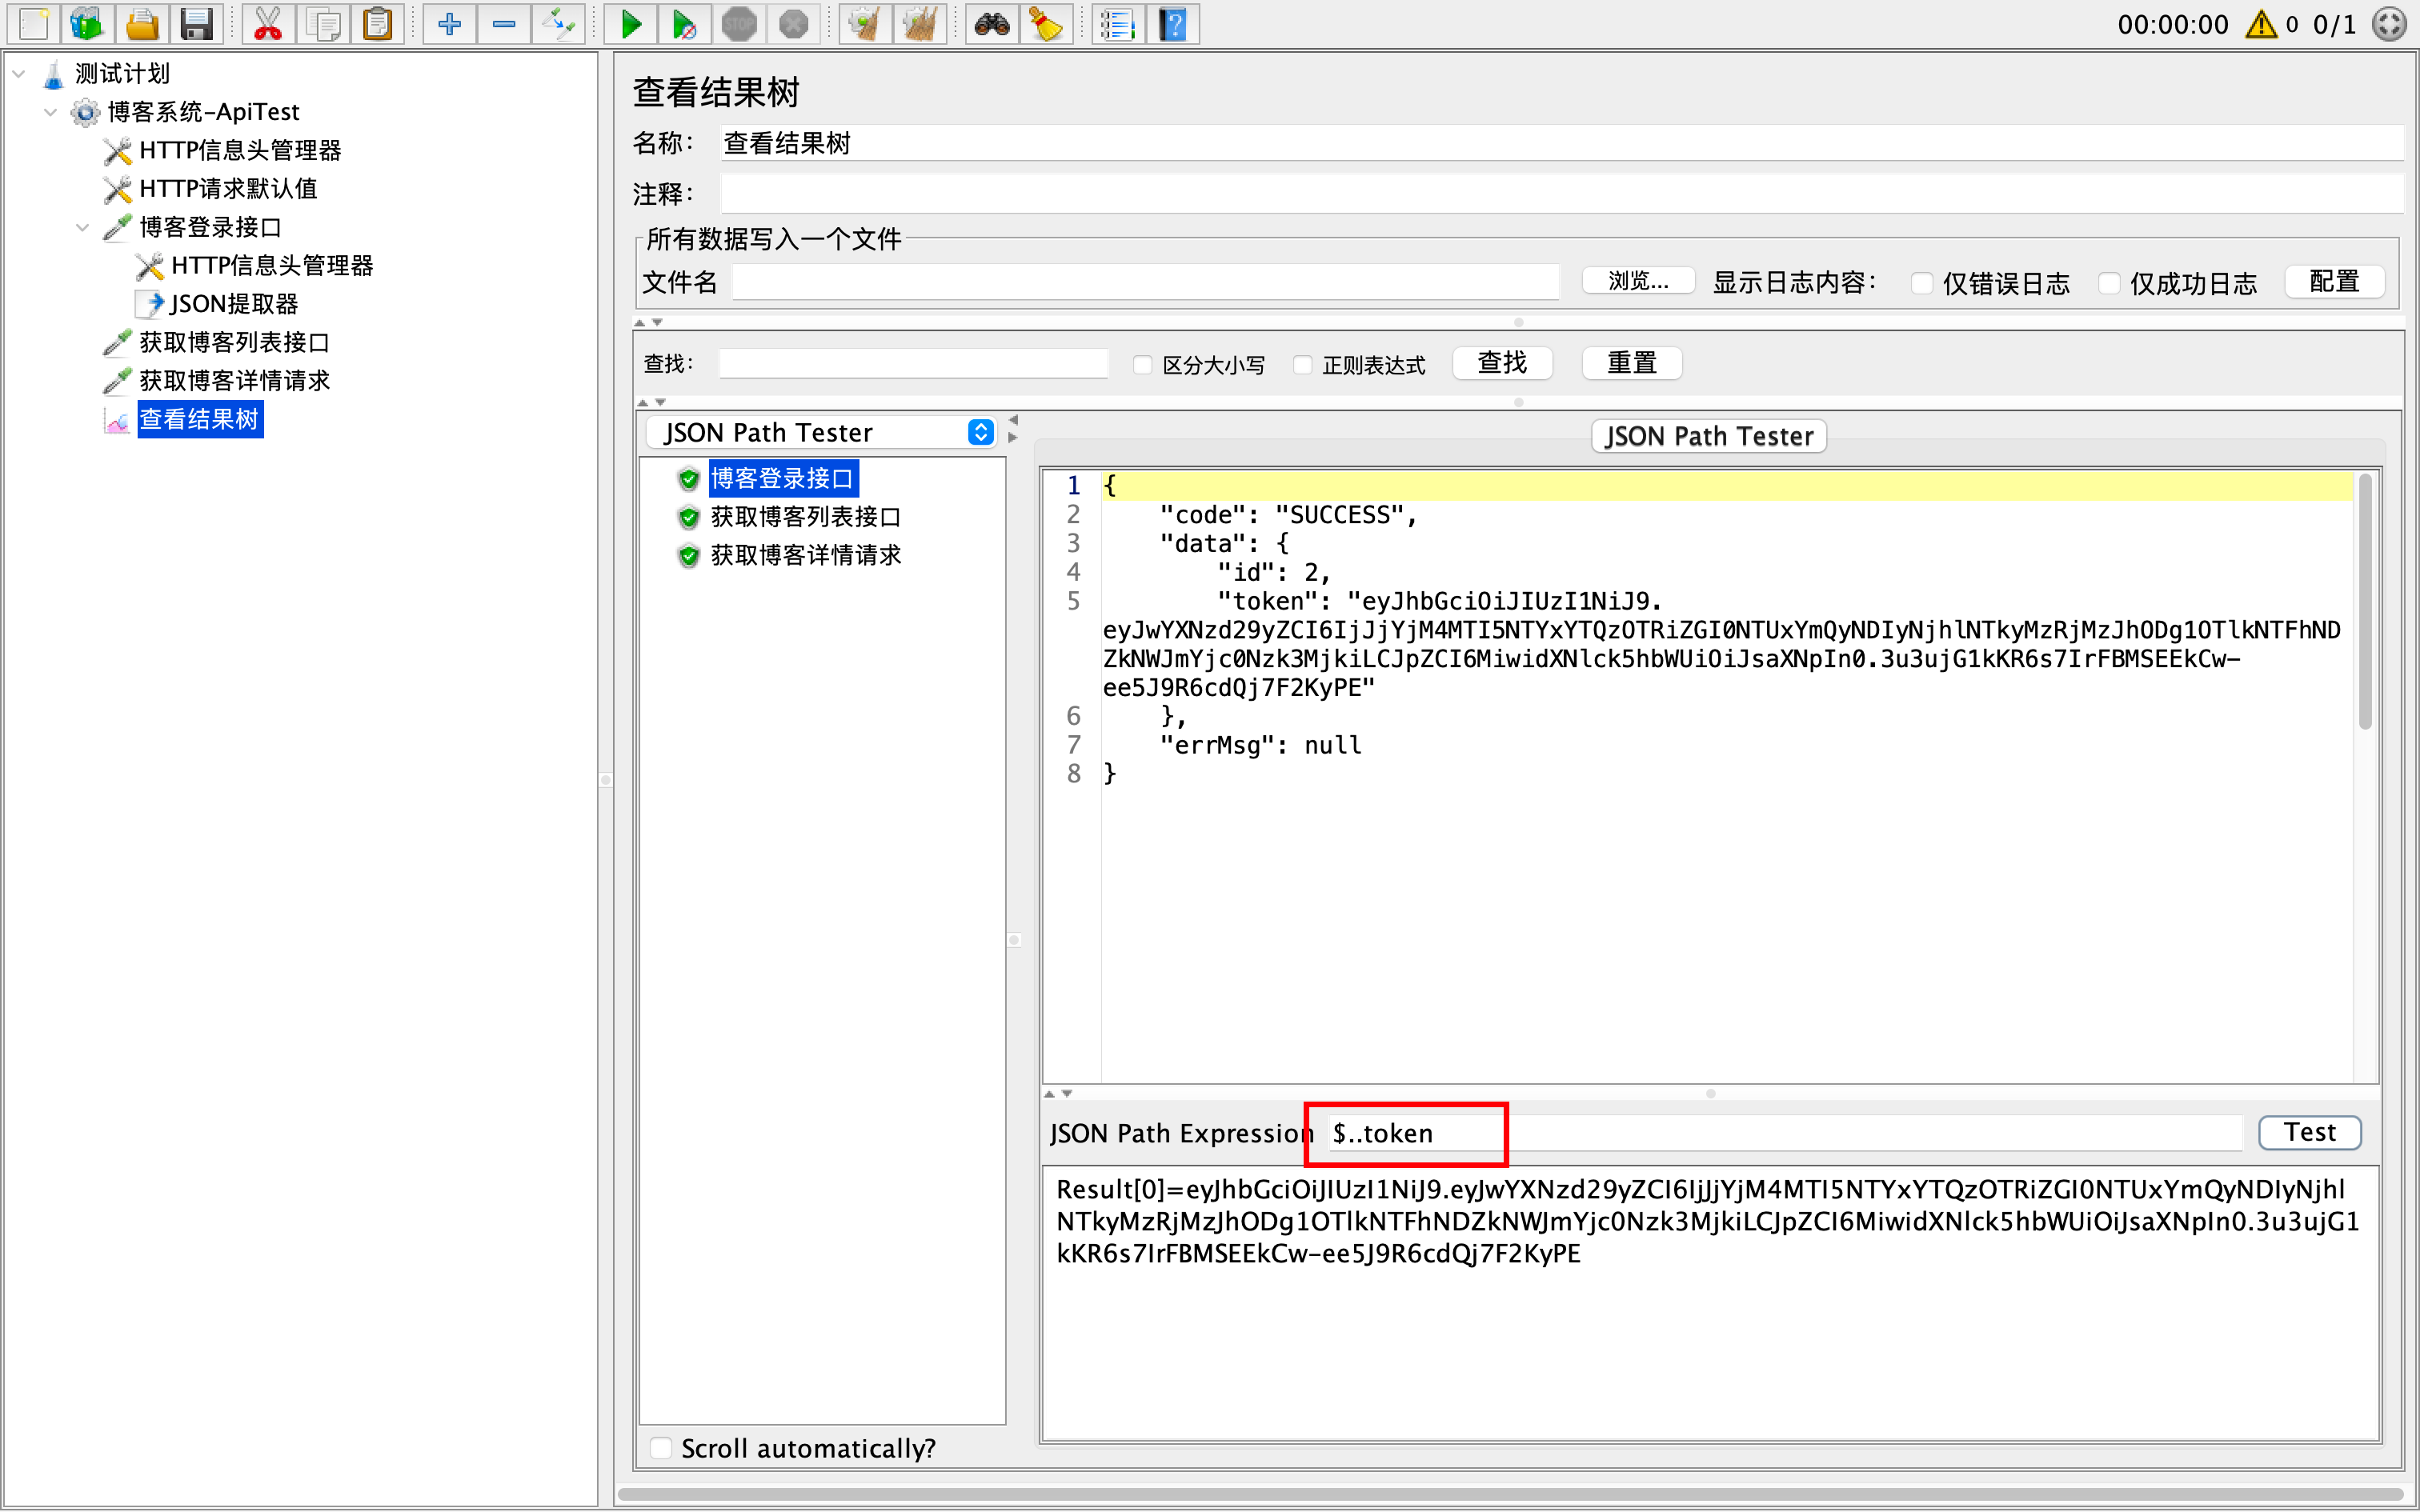The height and width of the screenshot is (1512, 2420).
Task: Click the Clear All double broom icon
Action: (920, 23)
